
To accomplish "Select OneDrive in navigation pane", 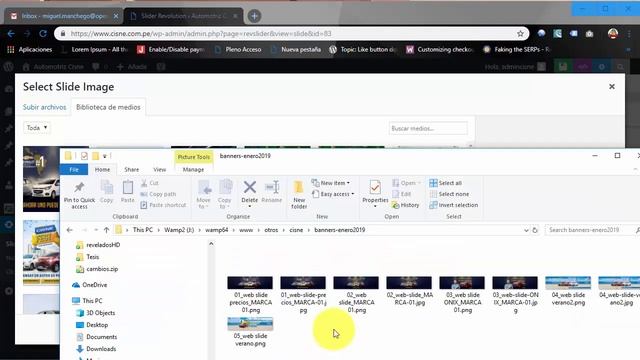I will (90, 284).
